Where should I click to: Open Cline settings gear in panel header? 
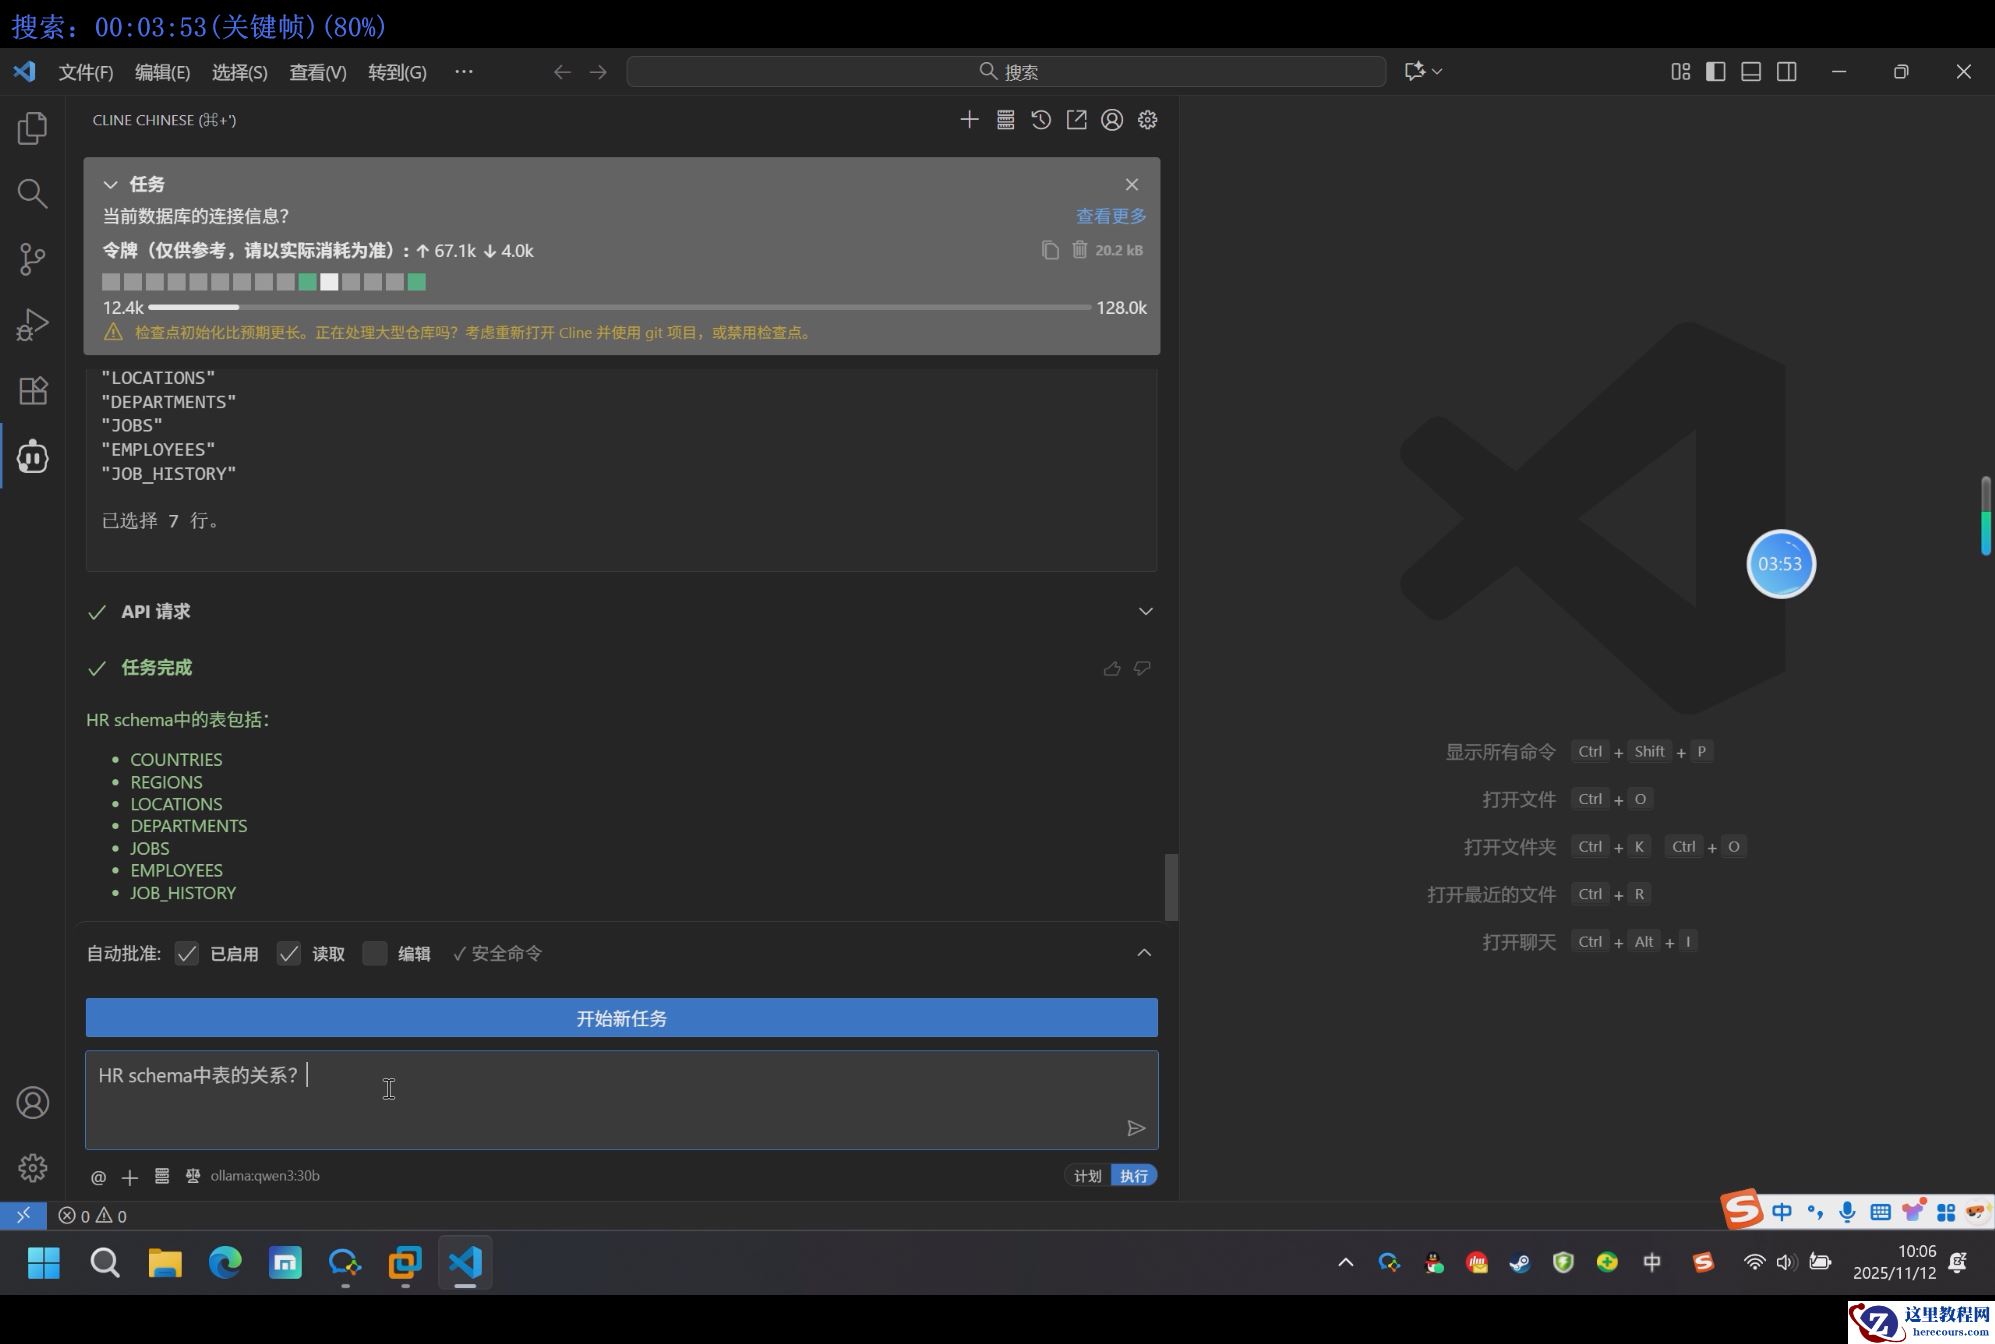coord(1147,120)
